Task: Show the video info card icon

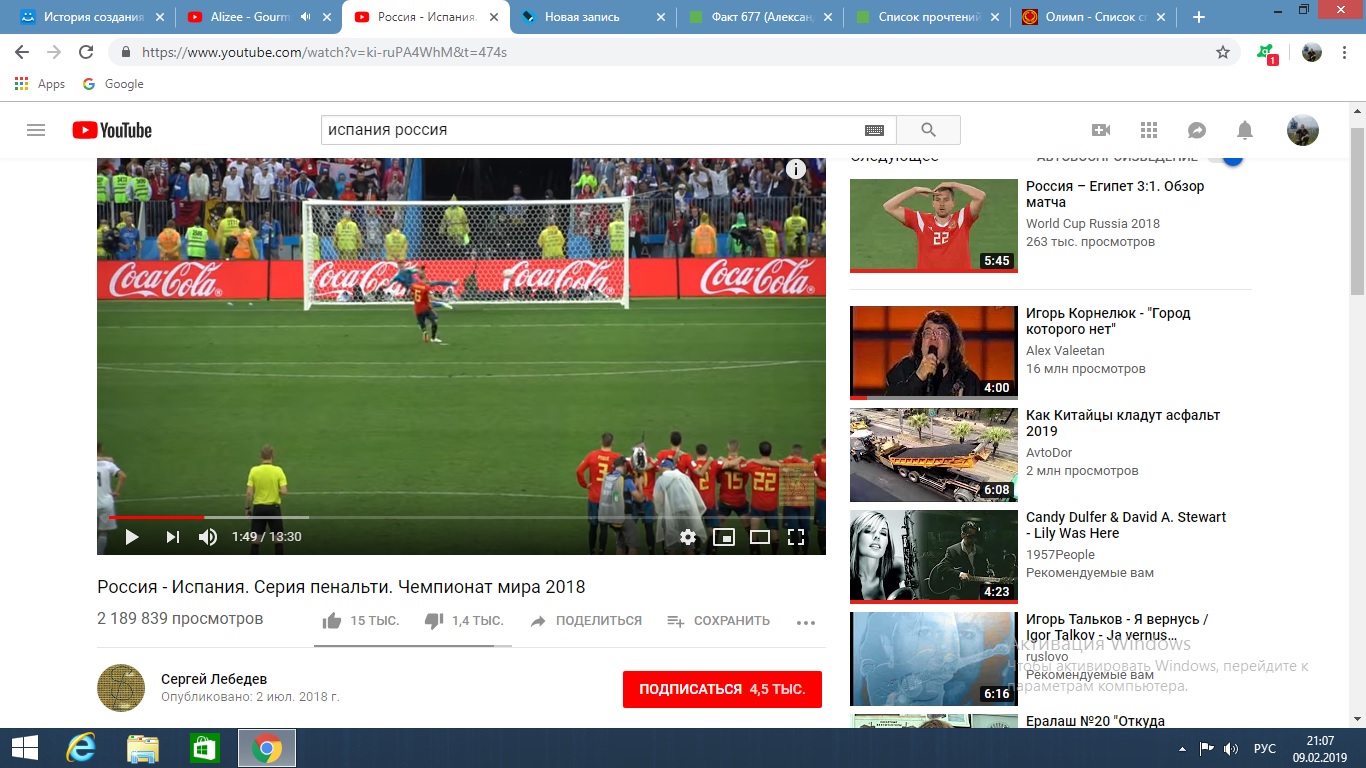Action: click(x=796, y=169)
